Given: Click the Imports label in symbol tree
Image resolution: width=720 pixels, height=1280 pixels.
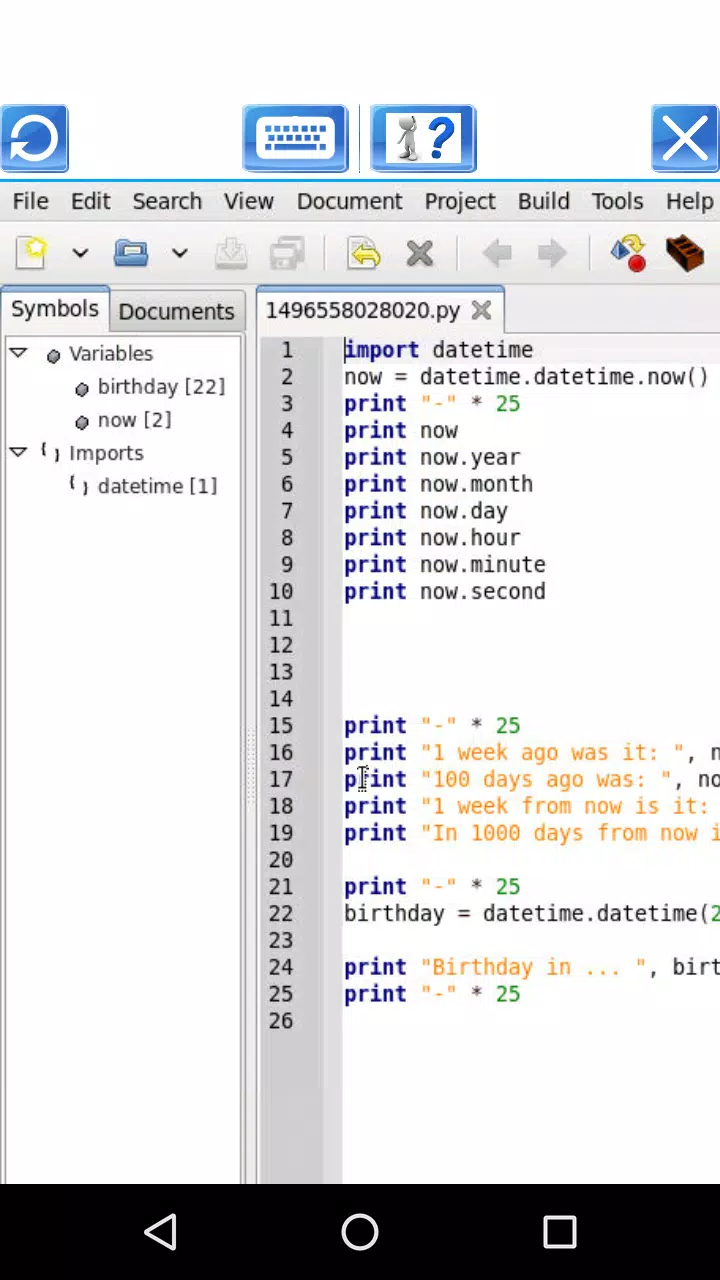Looking at the screenshot, I should click(x=106, y=453).
